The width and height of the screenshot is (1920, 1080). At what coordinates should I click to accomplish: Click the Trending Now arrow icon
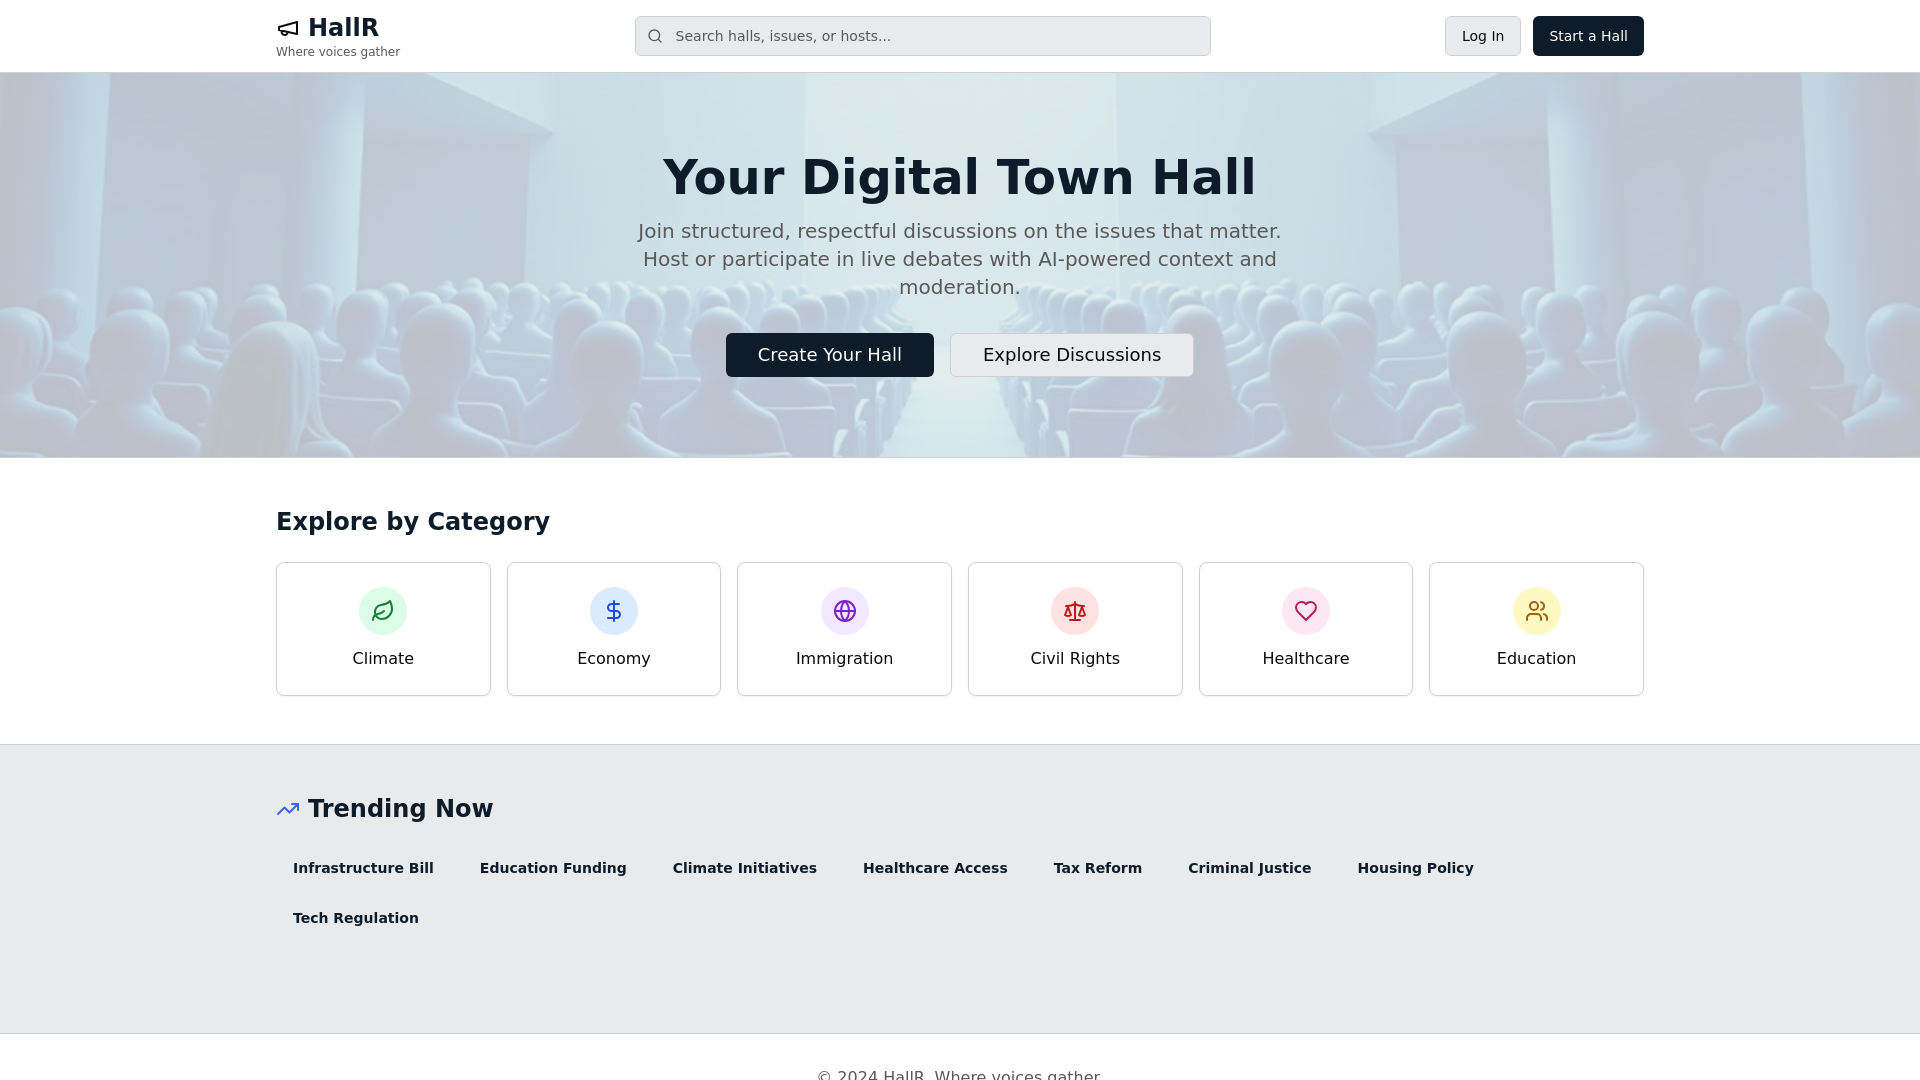[x=288, y=809]
